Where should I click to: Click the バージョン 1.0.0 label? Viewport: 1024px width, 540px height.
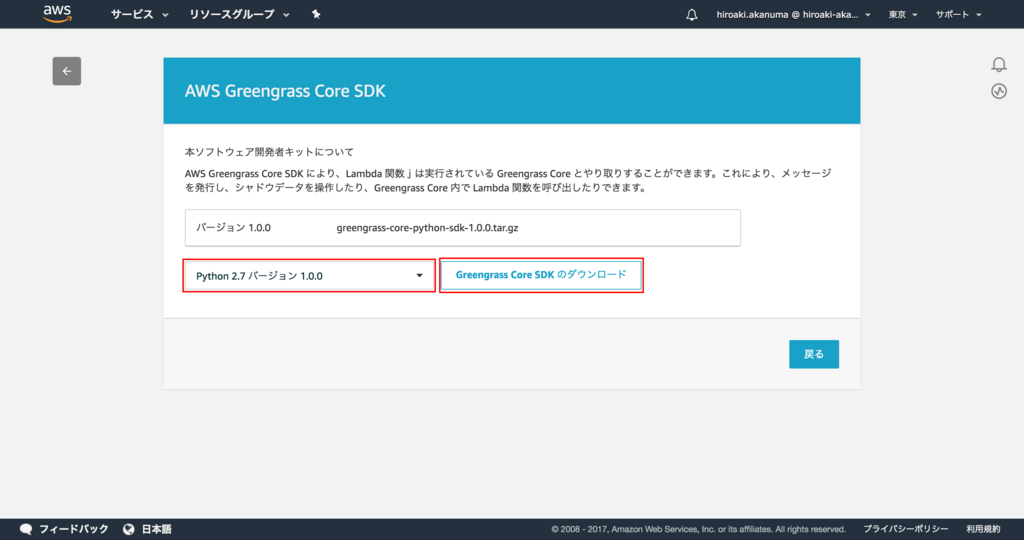(233, 228)
